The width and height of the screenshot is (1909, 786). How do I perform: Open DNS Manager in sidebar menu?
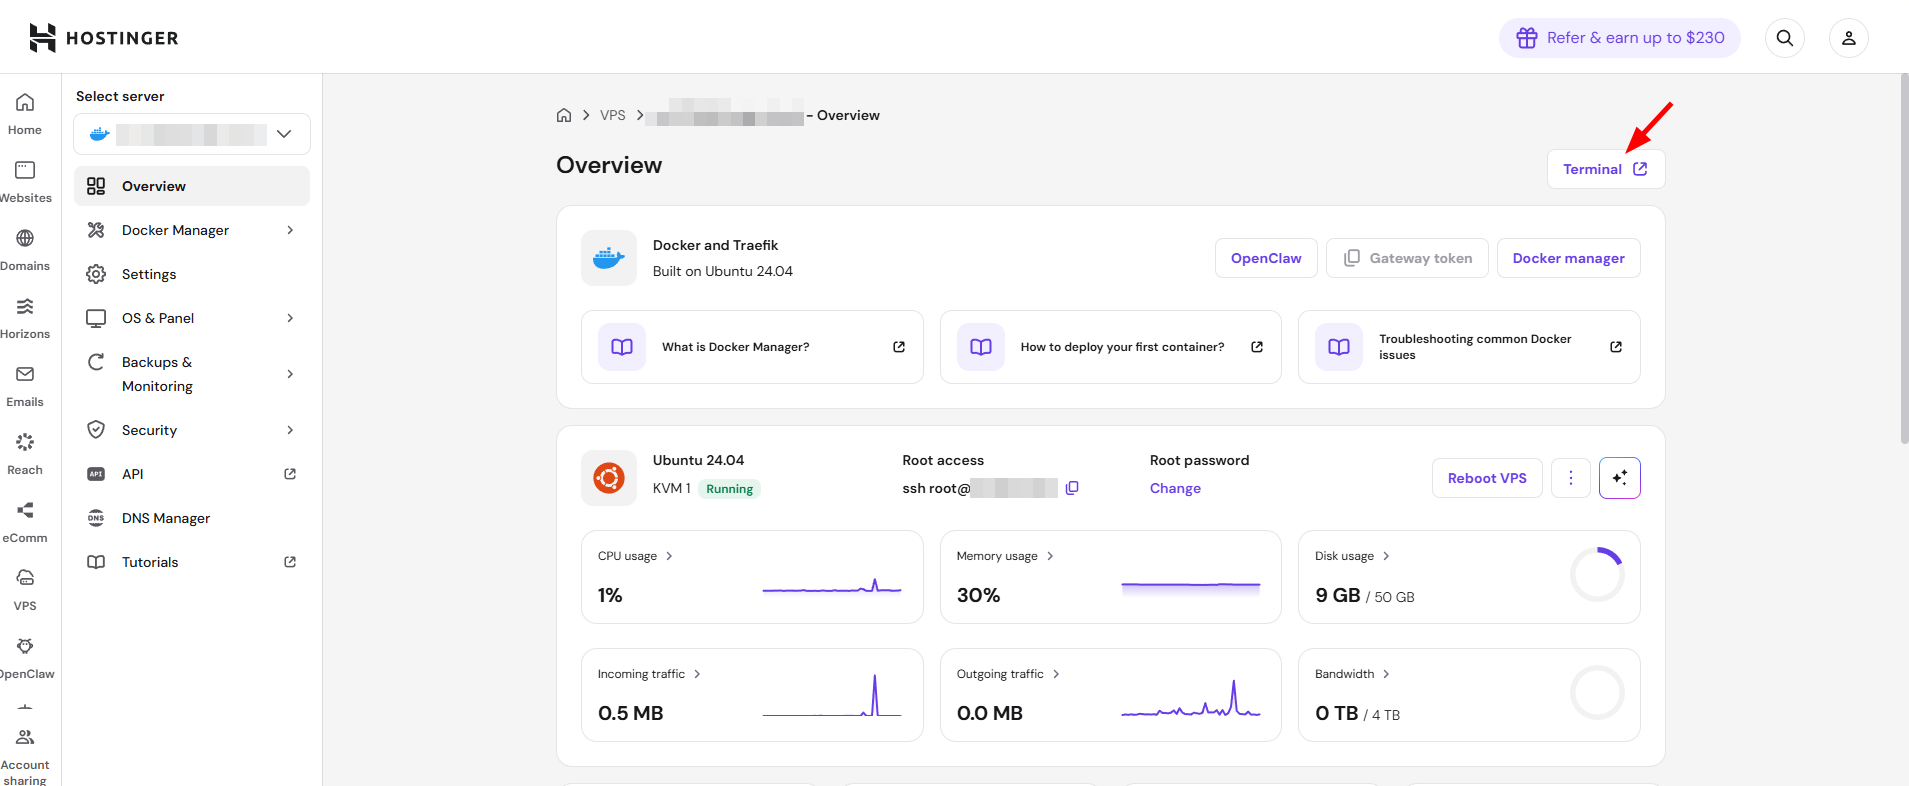tap(192, 518)
